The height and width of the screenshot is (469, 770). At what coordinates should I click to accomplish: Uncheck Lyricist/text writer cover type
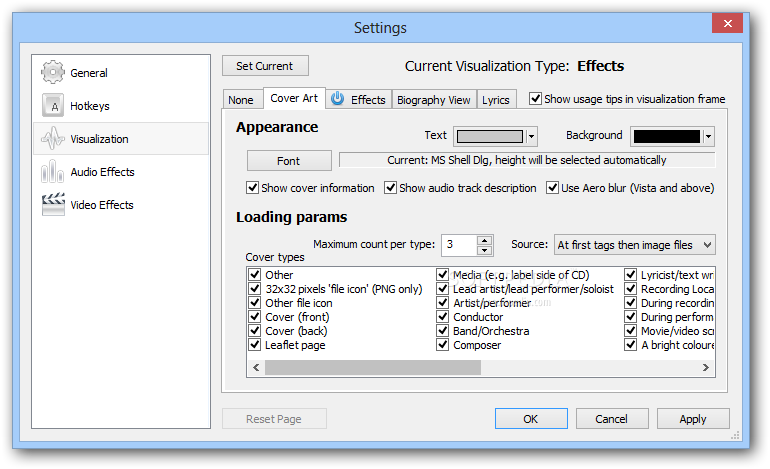pyautogui.click(x=631, y=275)
